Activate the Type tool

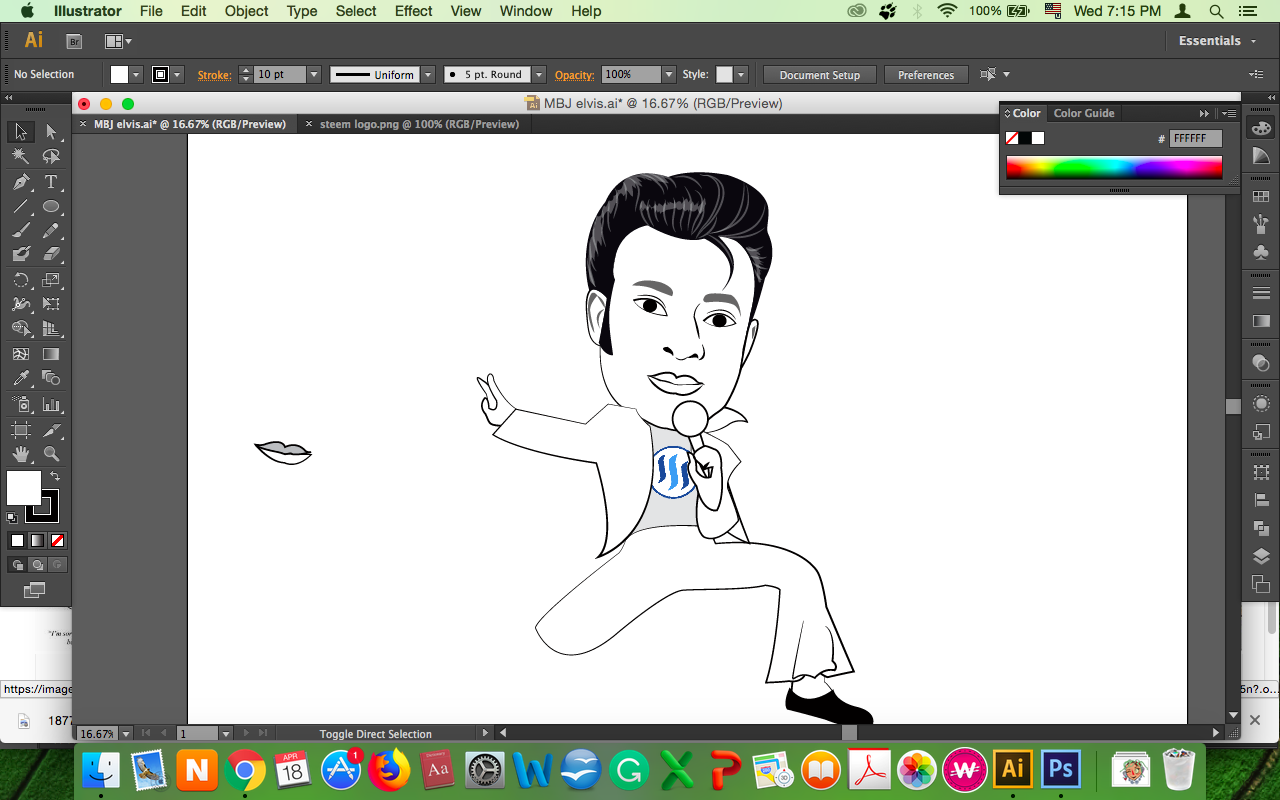(51, 182)
